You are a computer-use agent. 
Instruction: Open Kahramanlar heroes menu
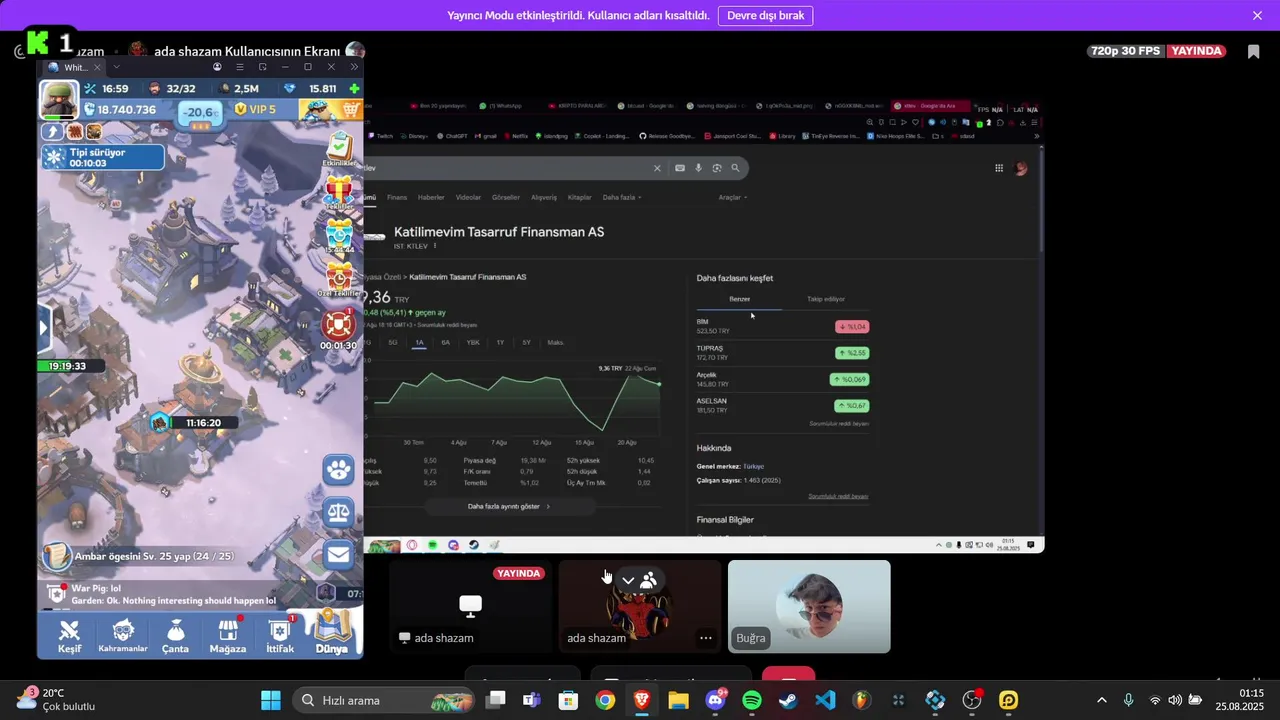tap(123, 636)
